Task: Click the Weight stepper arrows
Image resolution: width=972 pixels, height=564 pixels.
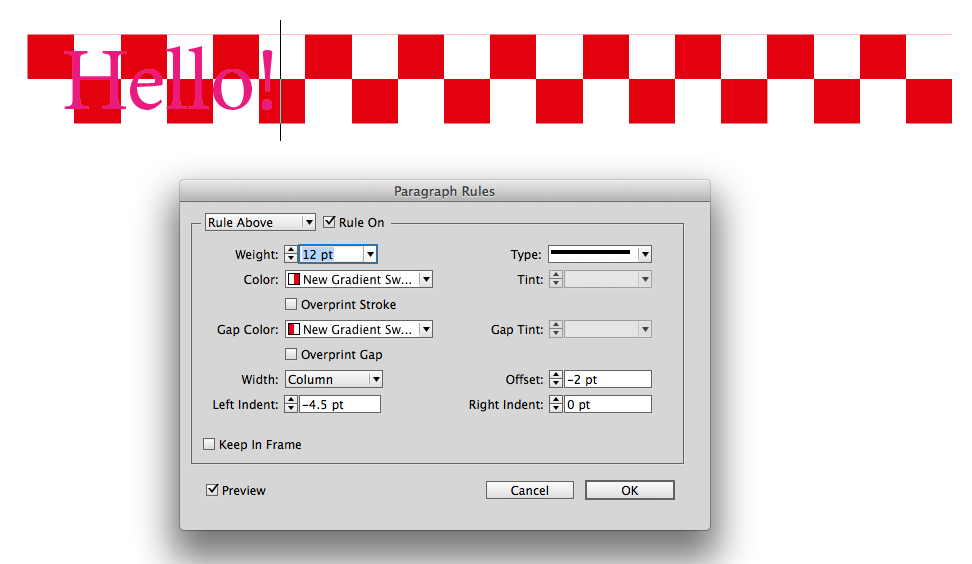Action: (x=291, y=254)
